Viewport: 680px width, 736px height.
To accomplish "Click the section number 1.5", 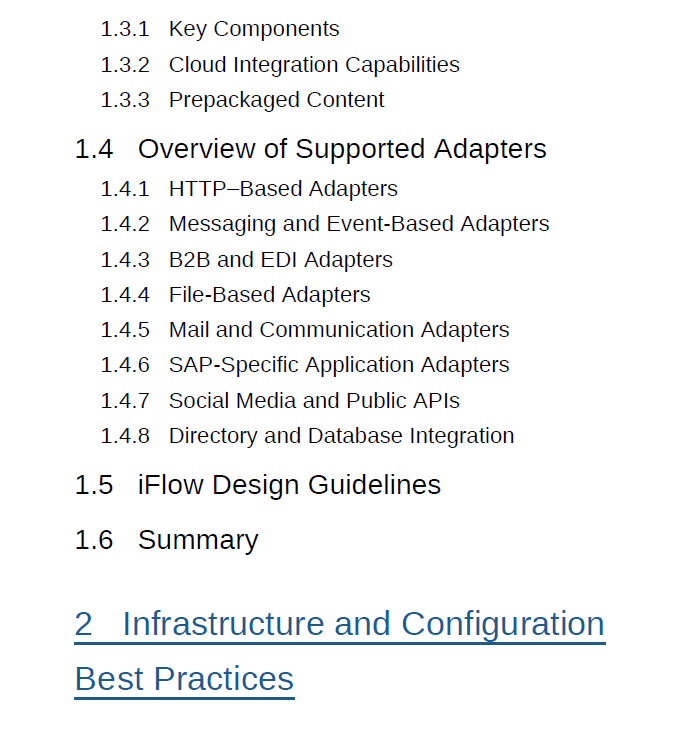I will (94, 485).
